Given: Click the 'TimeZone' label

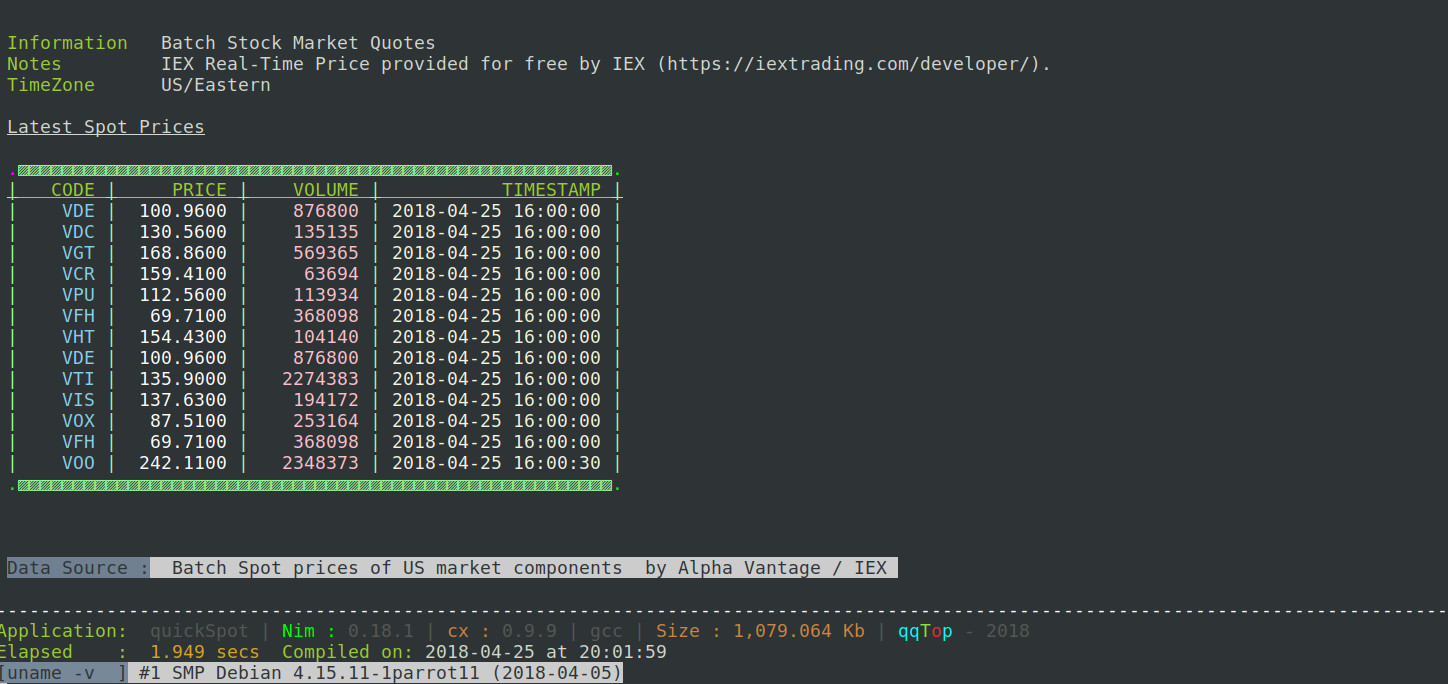Looking at the screenshot, I should [x=51, y=85].
